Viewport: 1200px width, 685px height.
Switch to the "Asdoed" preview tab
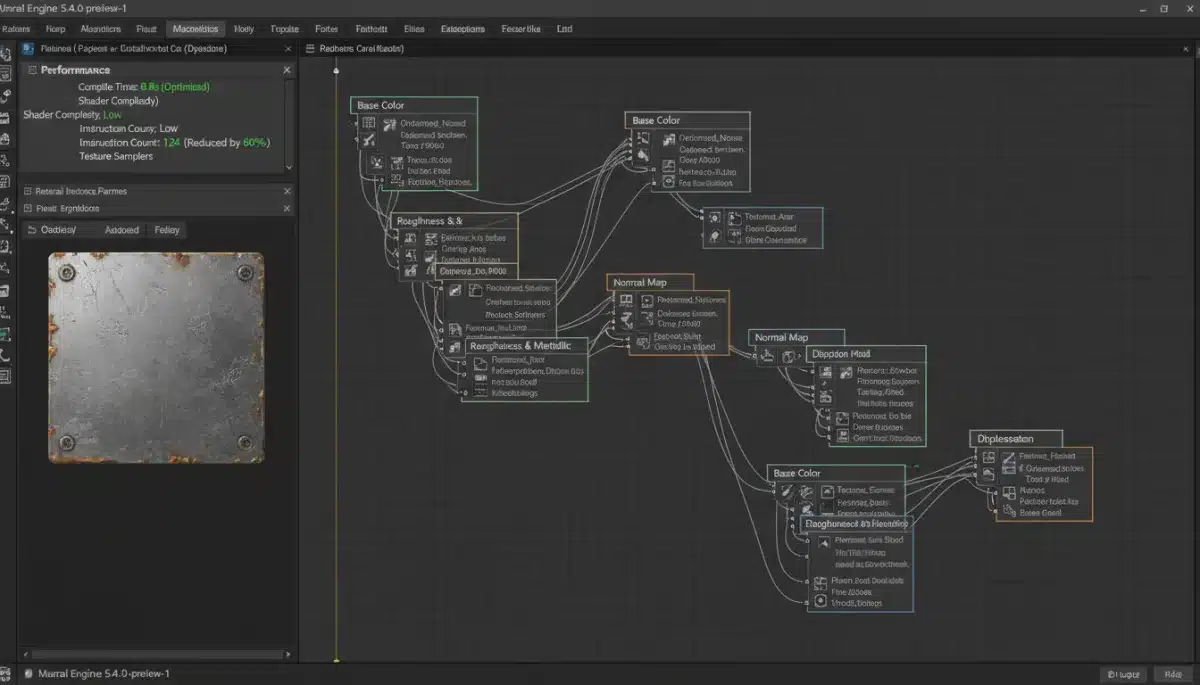point(122,229)
